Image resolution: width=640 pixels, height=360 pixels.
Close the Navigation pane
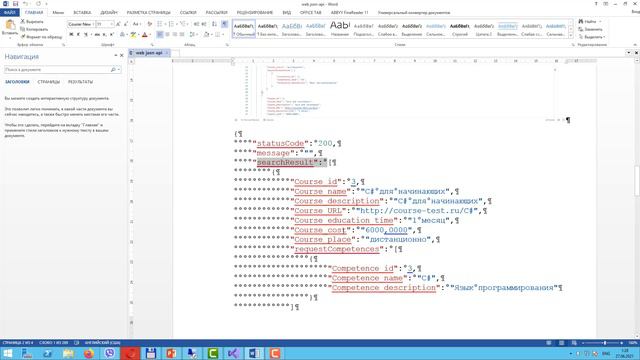click(x=122, y=55)
